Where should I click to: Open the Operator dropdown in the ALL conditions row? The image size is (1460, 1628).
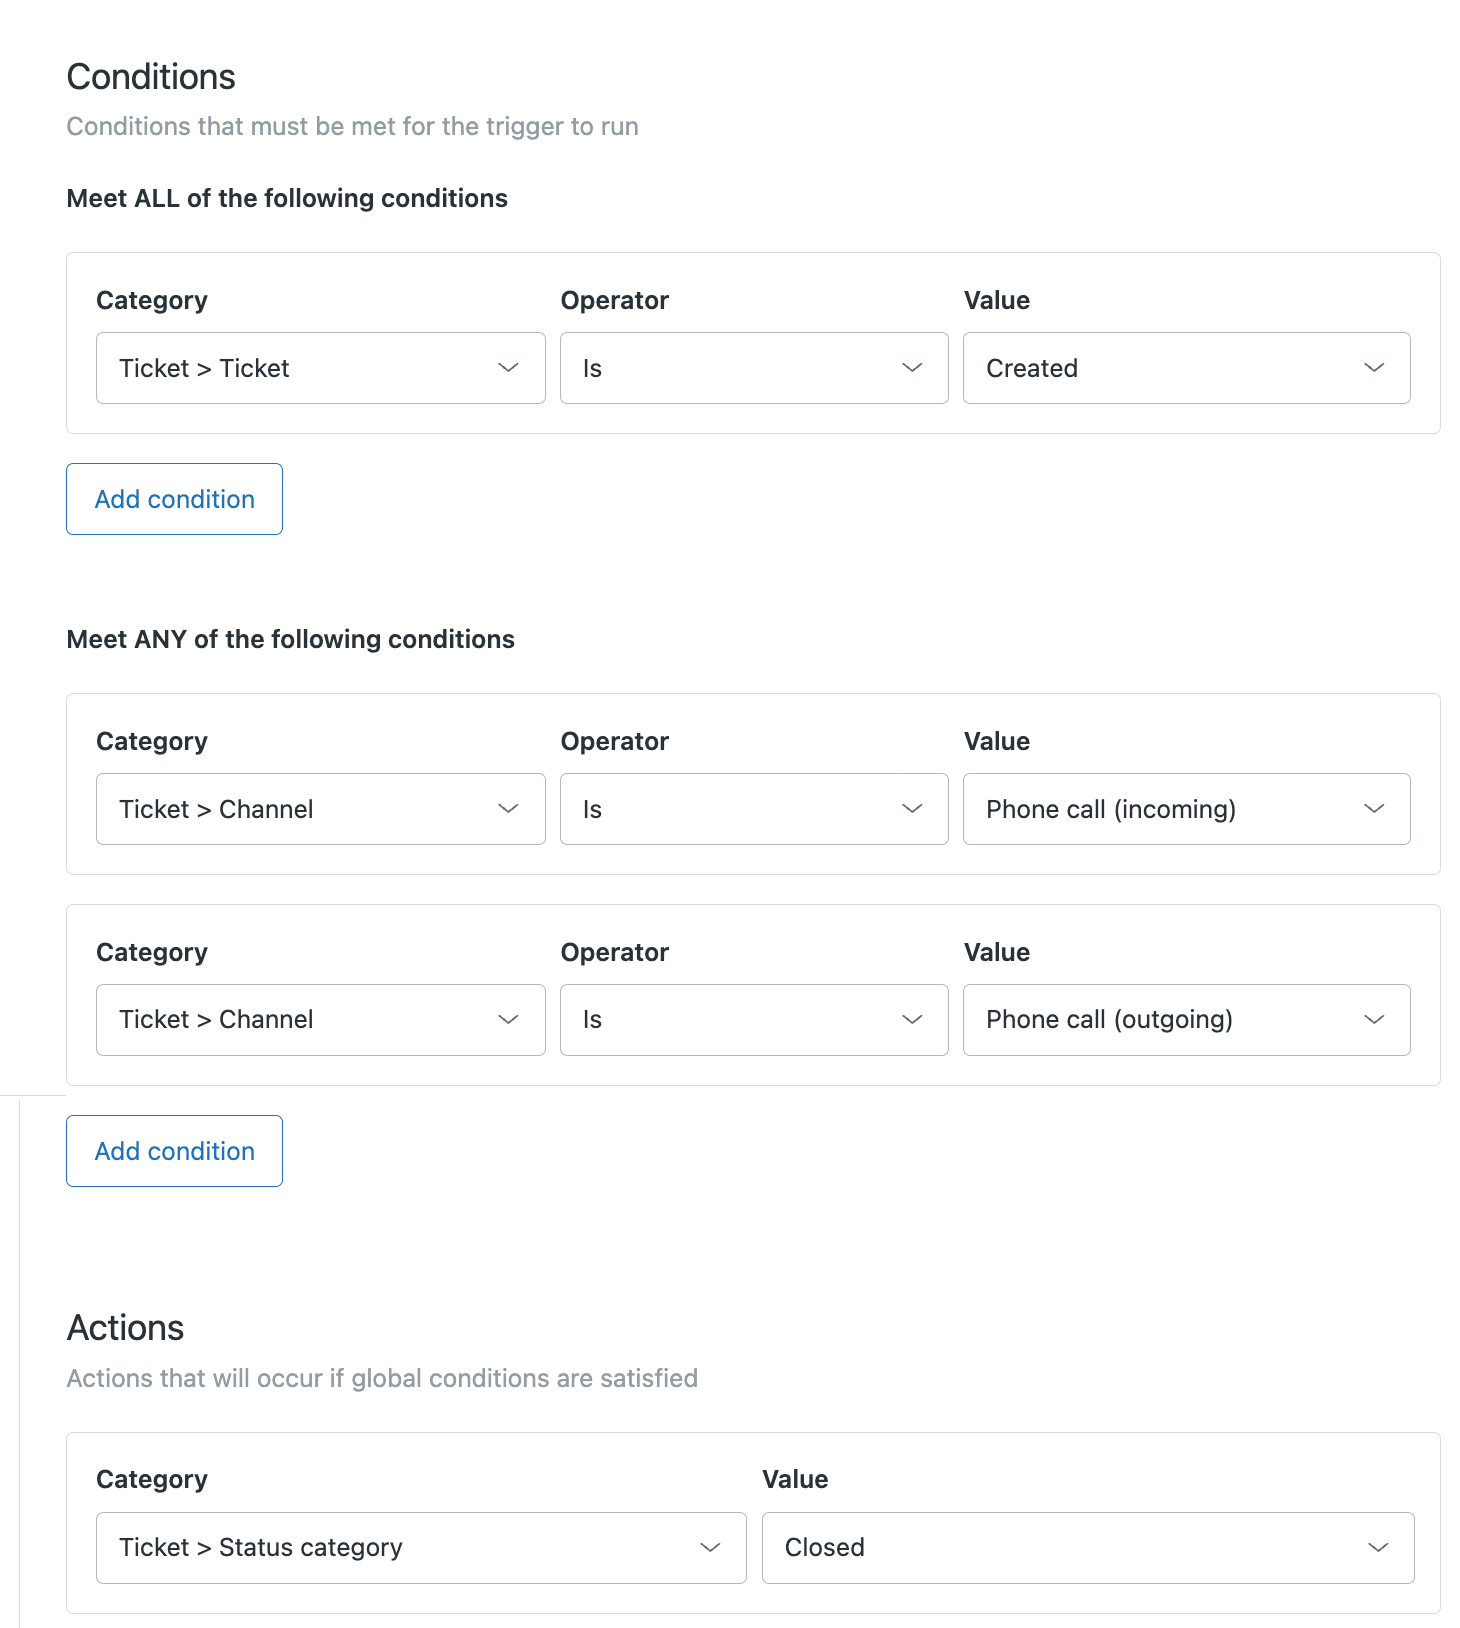click(x=753, y=368)
